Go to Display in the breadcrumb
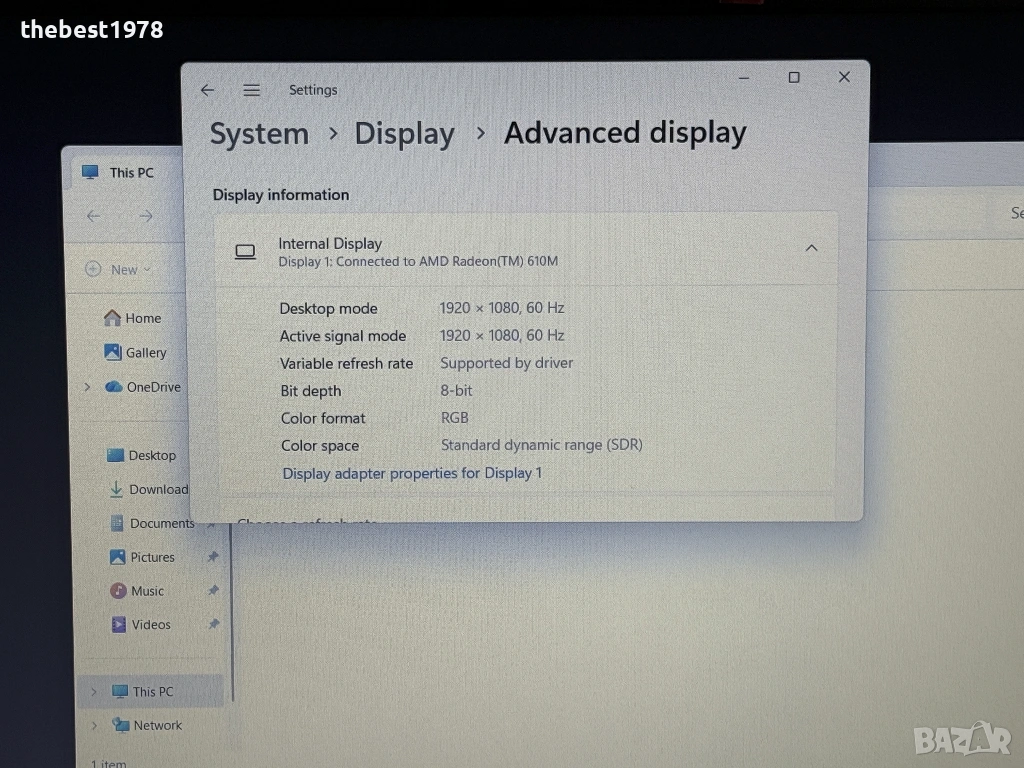The height and width of the screenshot is (768, 1024). tap(404, 134)
